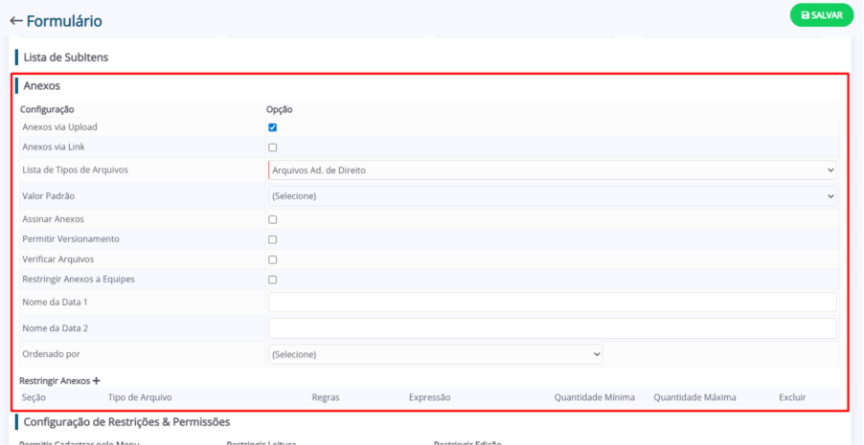This screenshot has width=864, height=445.
Task: Click the Restringir Anexos label
Action: (x=55, y=381)
